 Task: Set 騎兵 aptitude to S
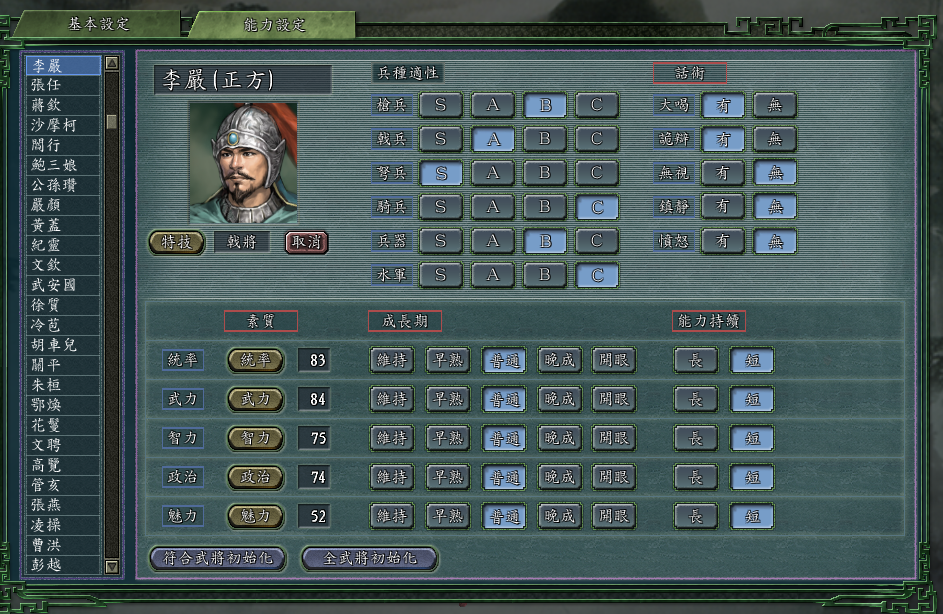[x=441, y=207]
